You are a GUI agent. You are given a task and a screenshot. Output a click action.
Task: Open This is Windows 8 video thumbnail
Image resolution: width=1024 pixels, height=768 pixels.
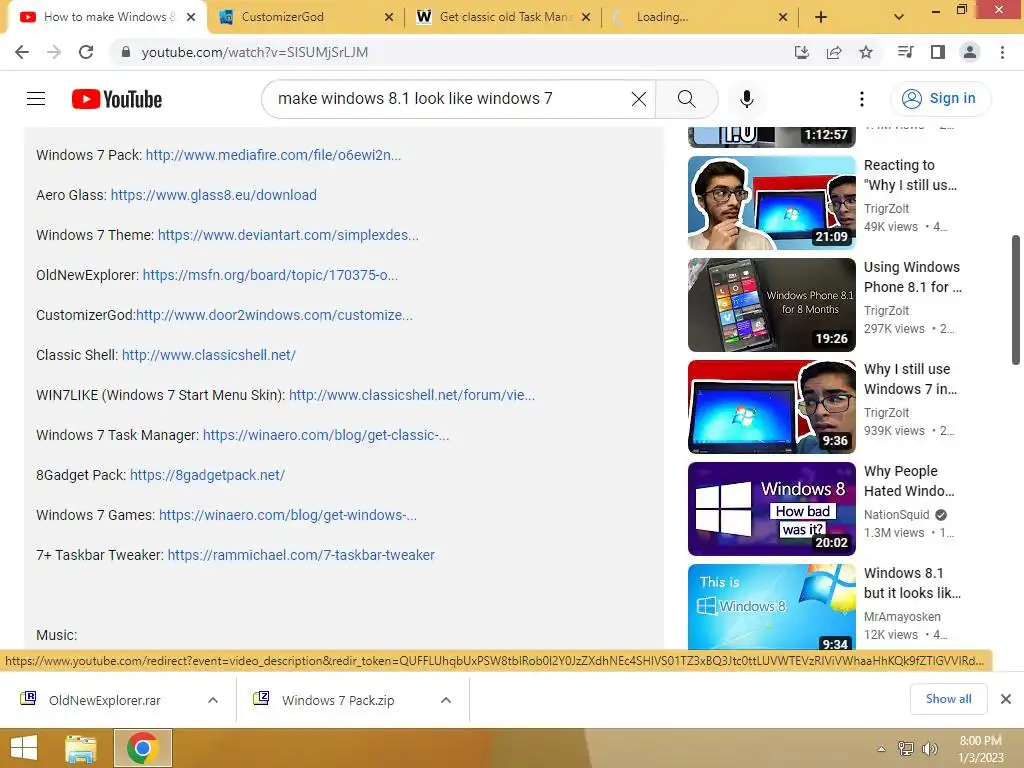click(x=772, y=606)
